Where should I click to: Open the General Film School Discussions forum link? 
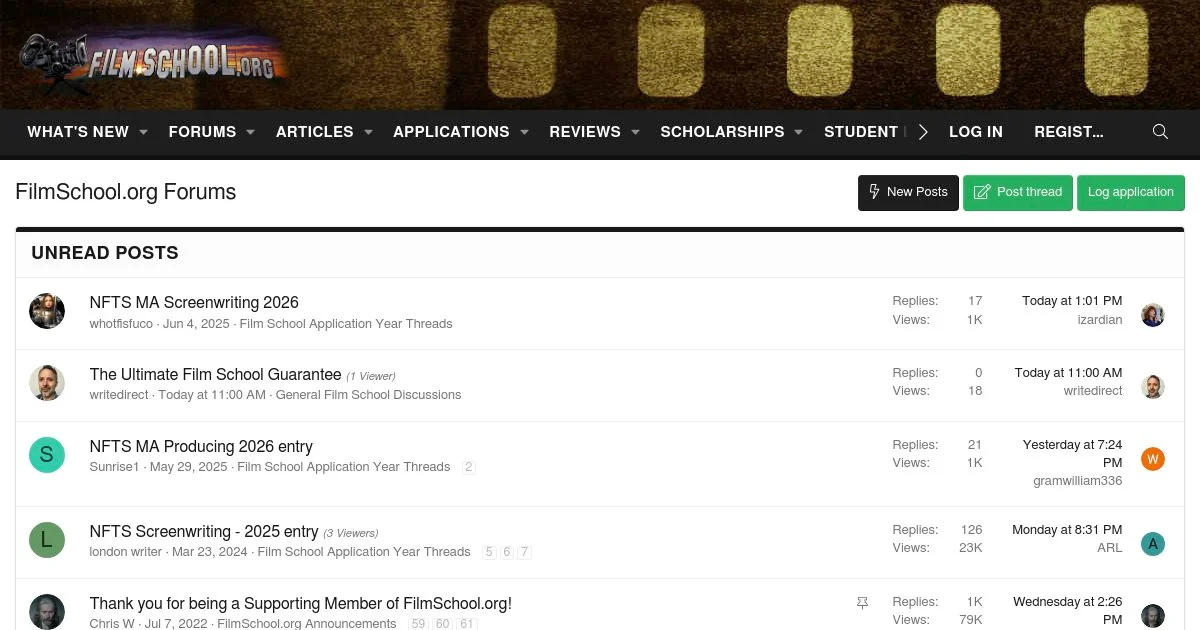coord(368,395)
